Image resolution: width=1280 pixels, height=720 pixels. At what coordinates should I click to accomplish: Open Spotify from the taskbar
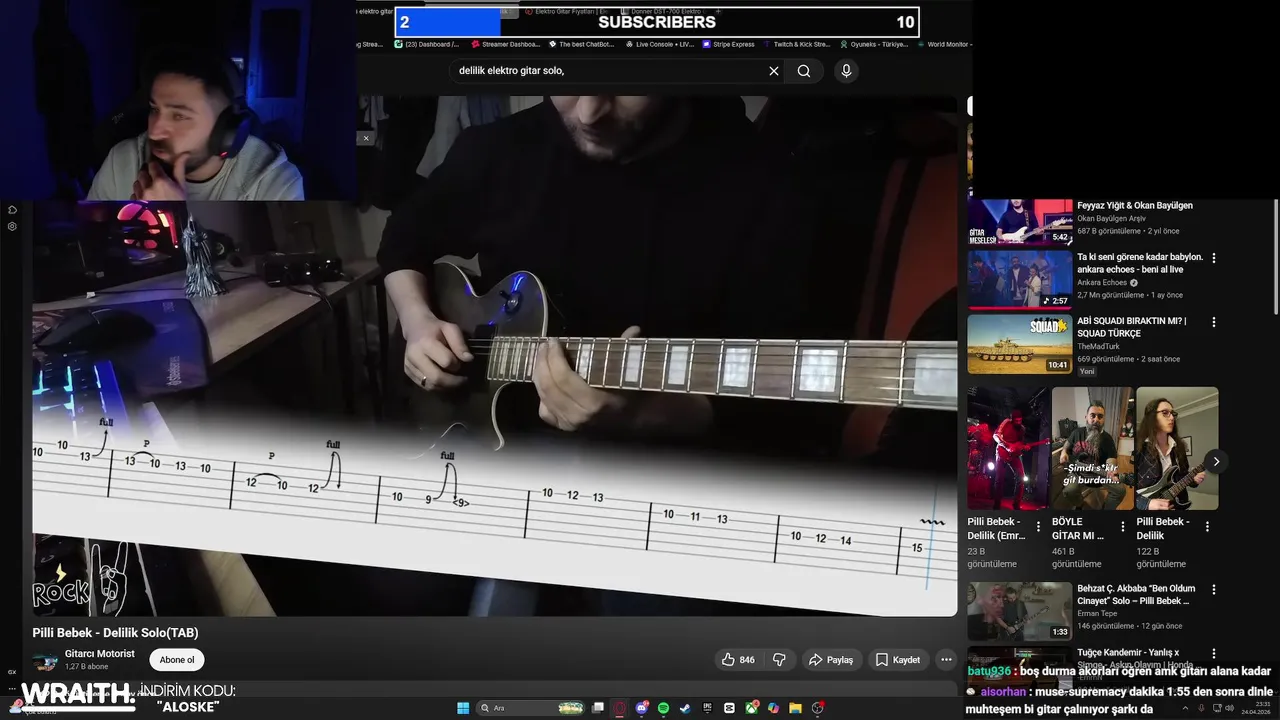coord(663,708)
